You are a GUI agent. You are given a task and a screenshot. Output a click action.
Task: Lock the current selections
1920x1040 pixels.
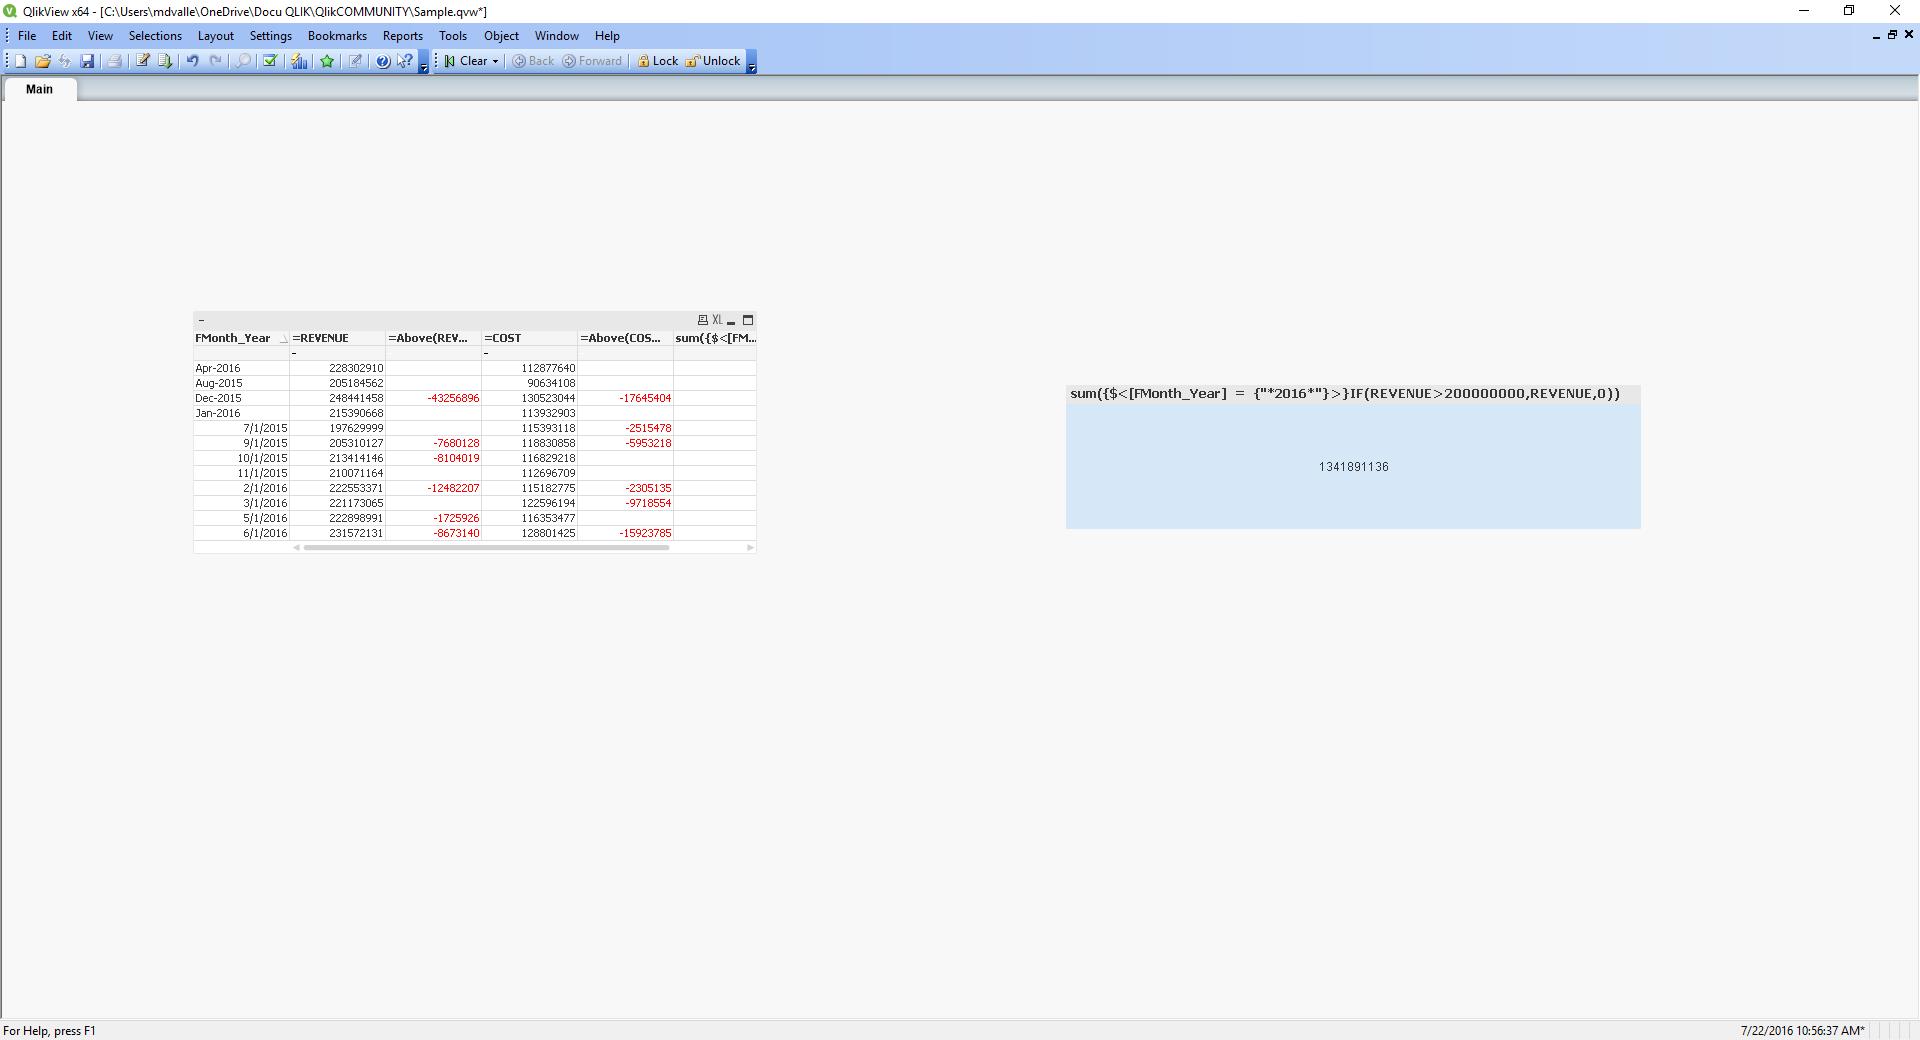658,61
